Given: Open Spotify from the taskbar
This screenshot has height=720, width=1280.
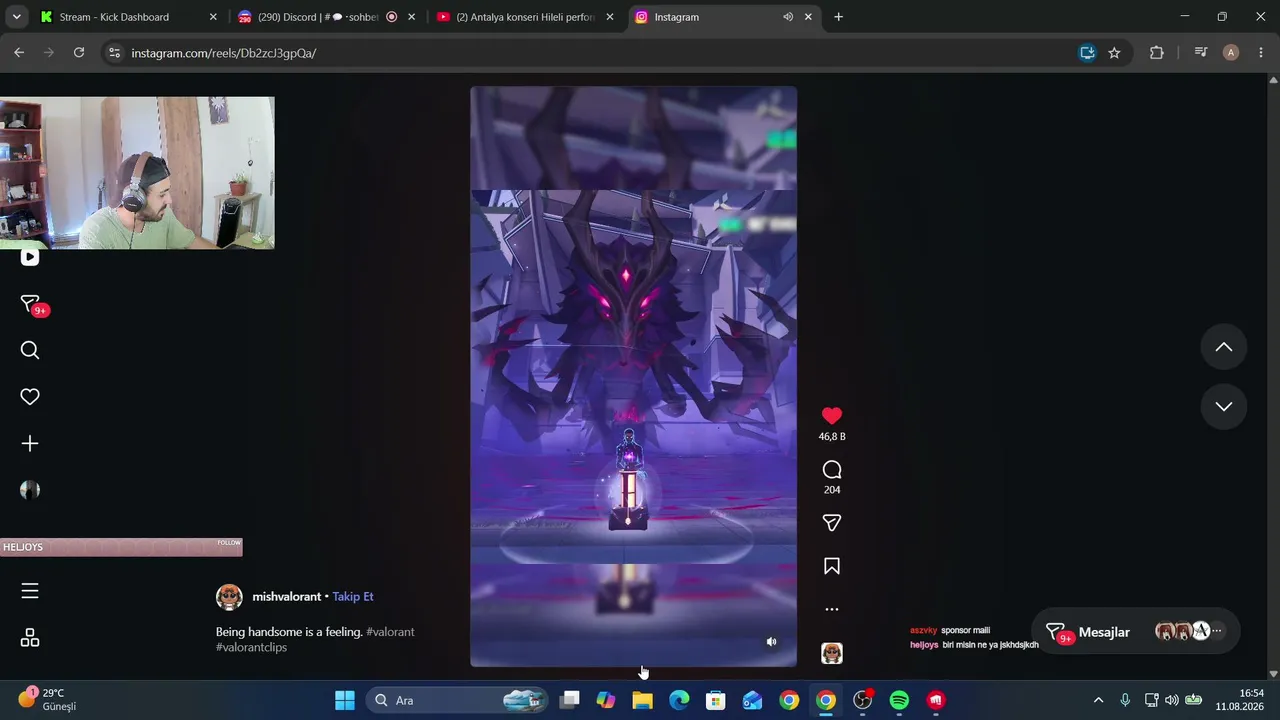Looking at the screenshot, I should point(899,700).
